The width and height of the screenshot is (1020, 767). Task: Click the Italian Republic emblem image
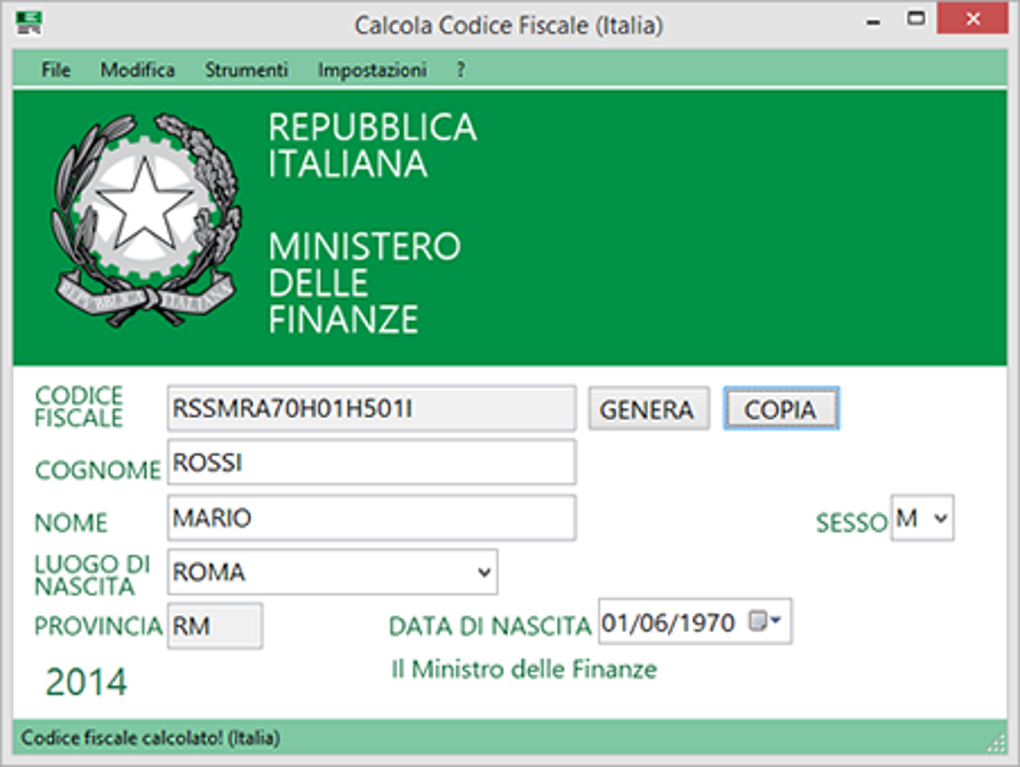[146, 220]
